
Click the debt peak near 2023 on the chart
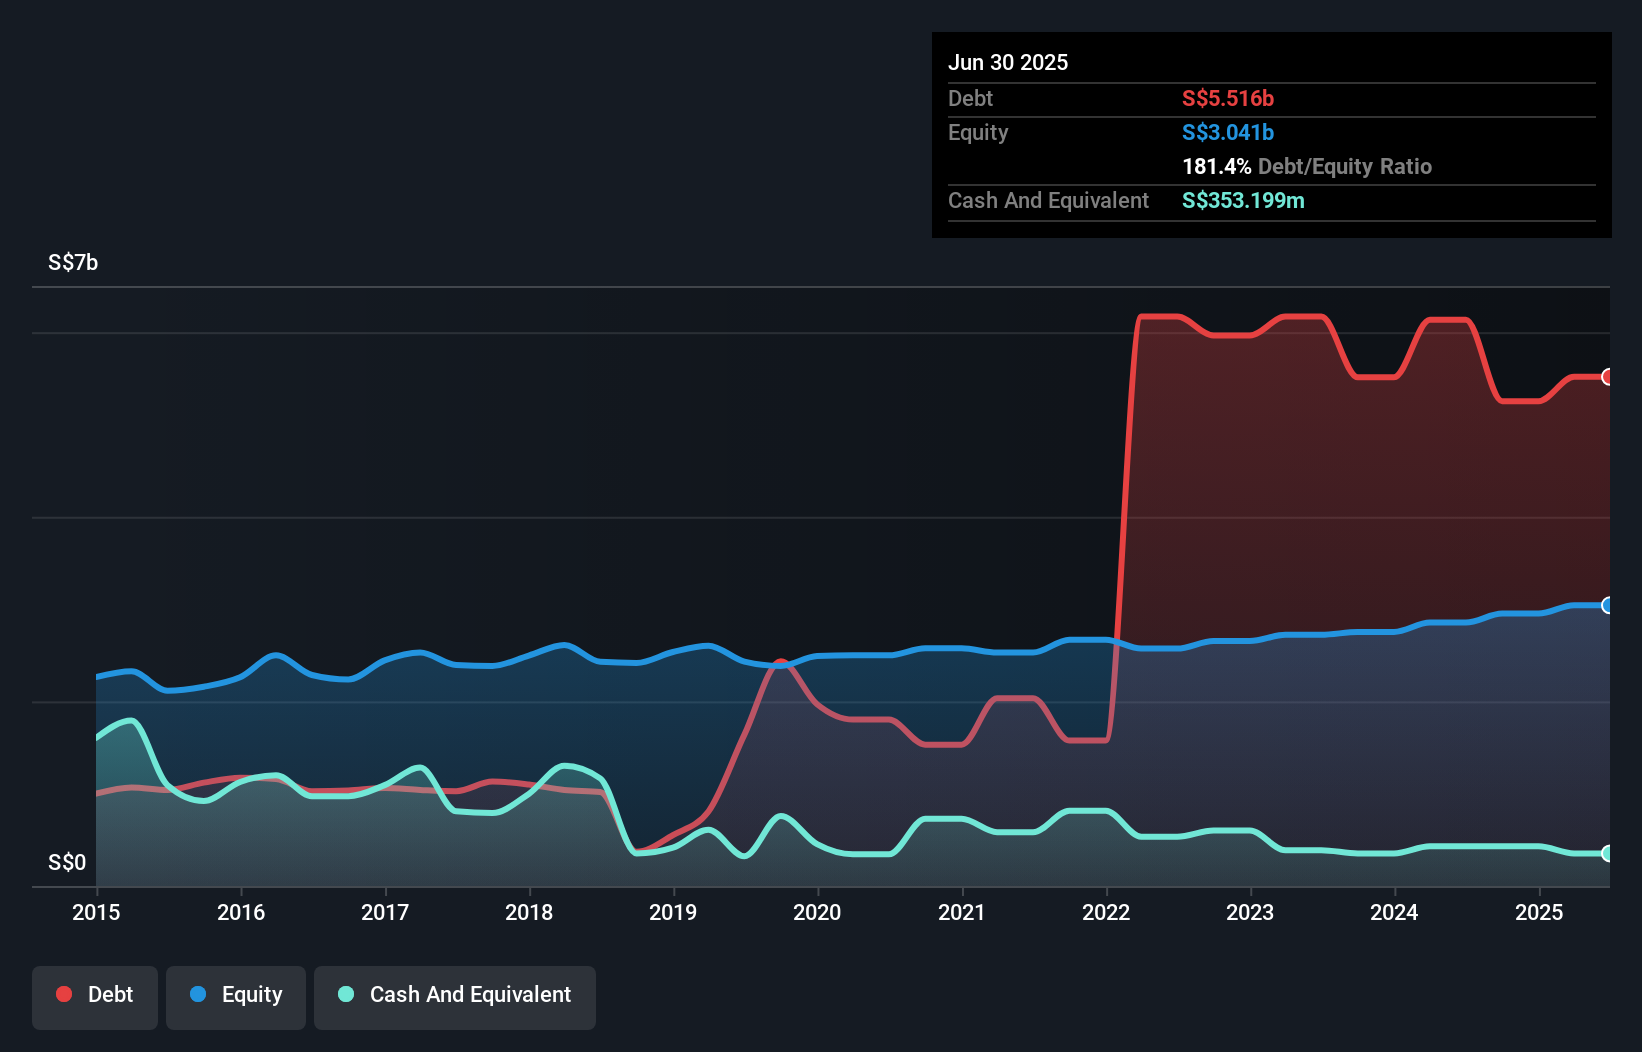(x=1300, y=316)
